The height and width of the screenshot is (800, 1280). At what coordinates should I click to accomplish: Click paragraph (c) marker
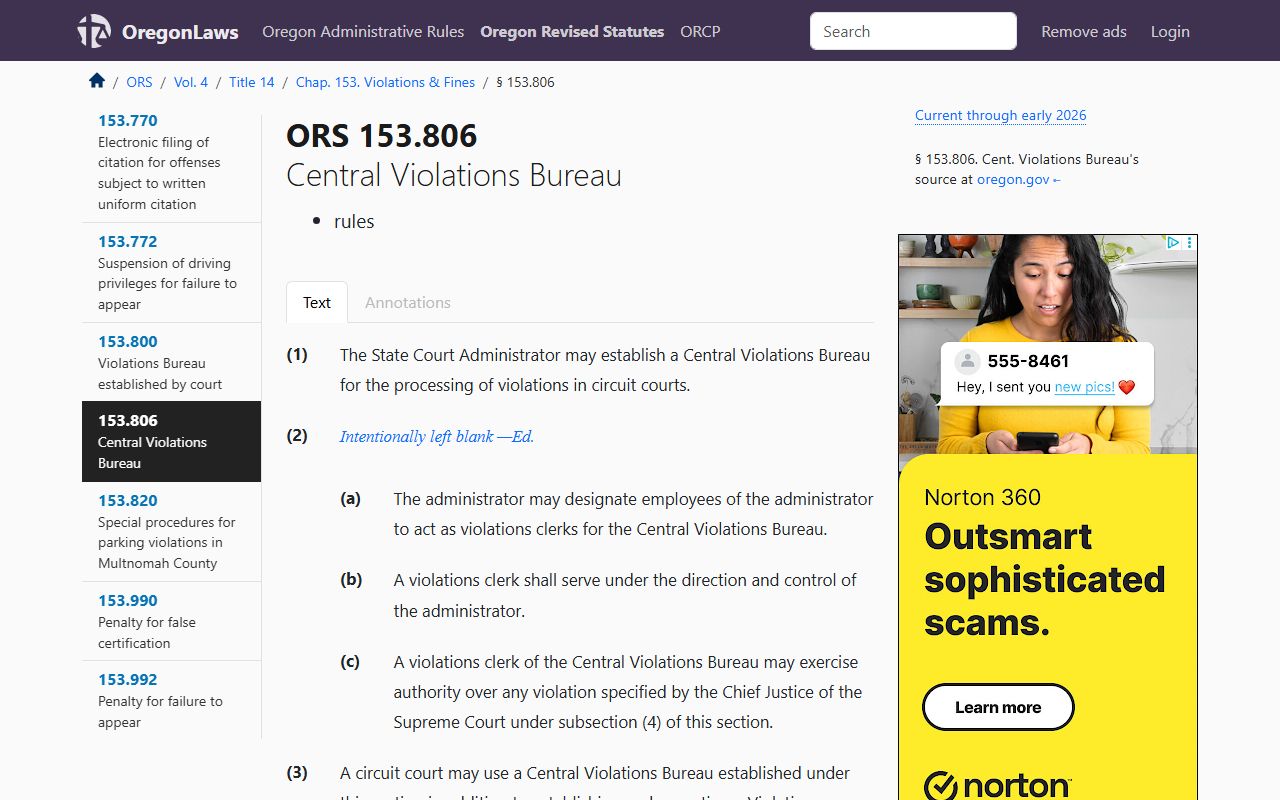[350, 661]
